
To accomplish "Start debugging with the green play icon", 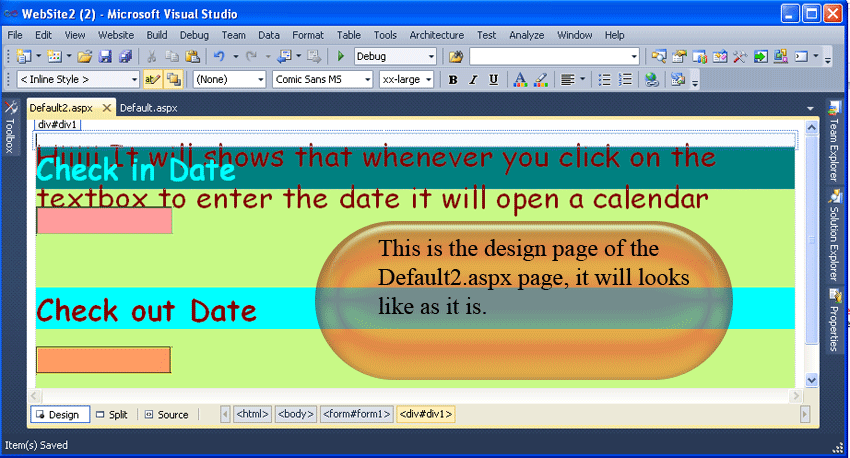I will coord(340,56).
